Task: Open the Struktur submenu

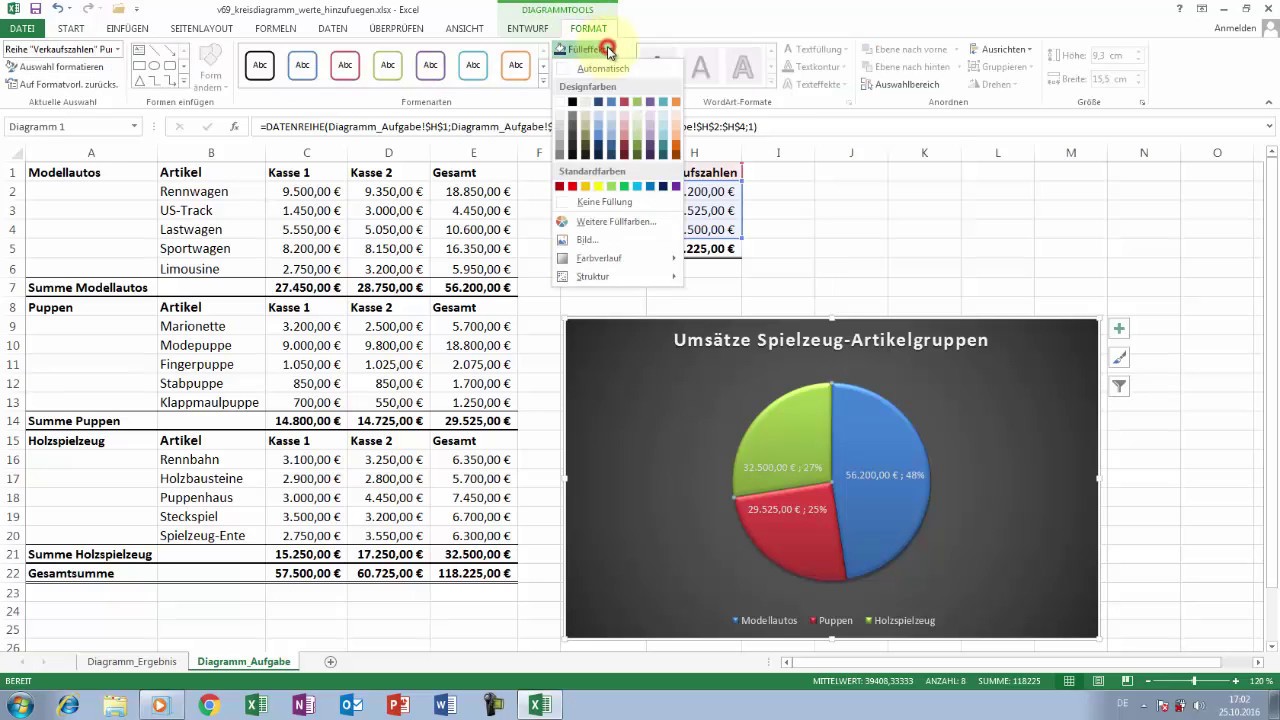Action: click(616, 276)
